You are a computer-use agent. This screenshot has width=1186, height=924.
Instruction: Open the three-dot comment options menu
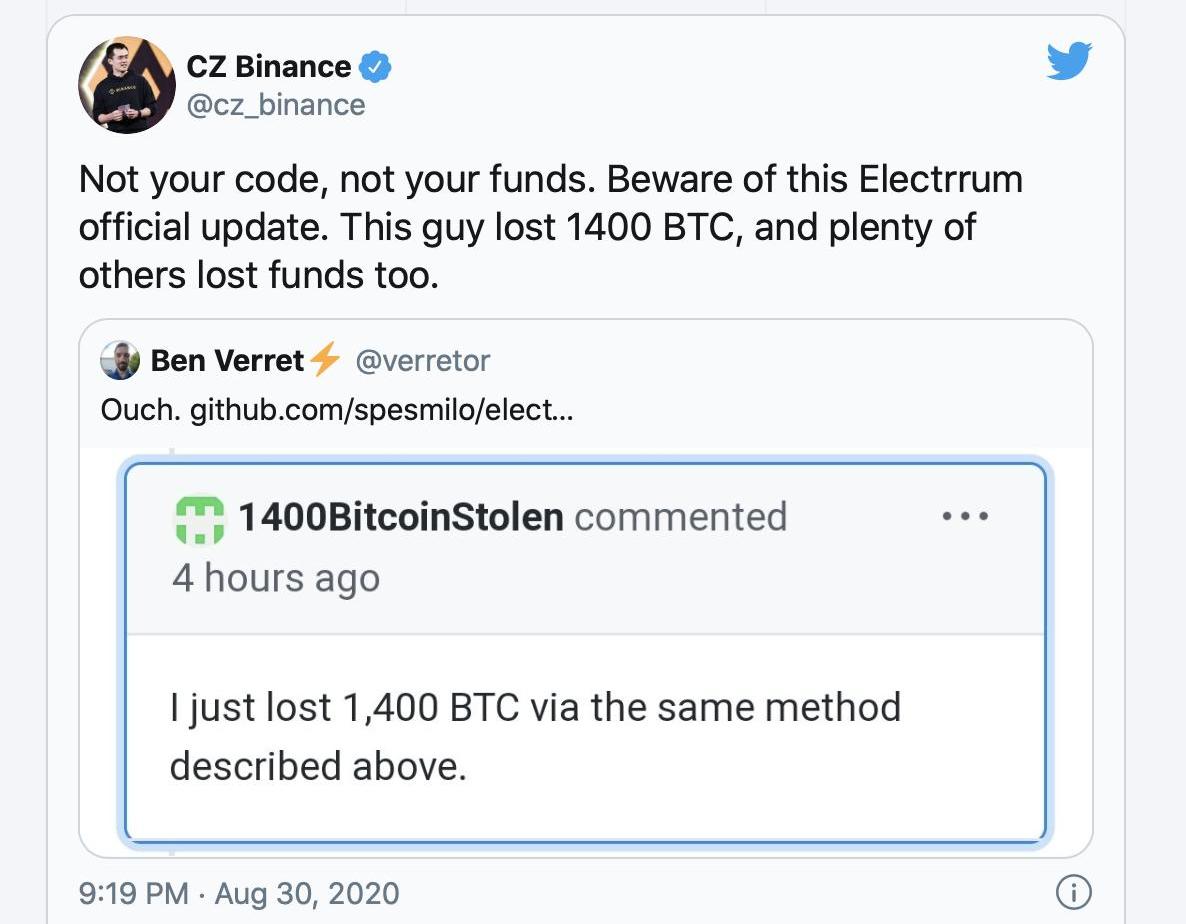click(x=966, y=517)
